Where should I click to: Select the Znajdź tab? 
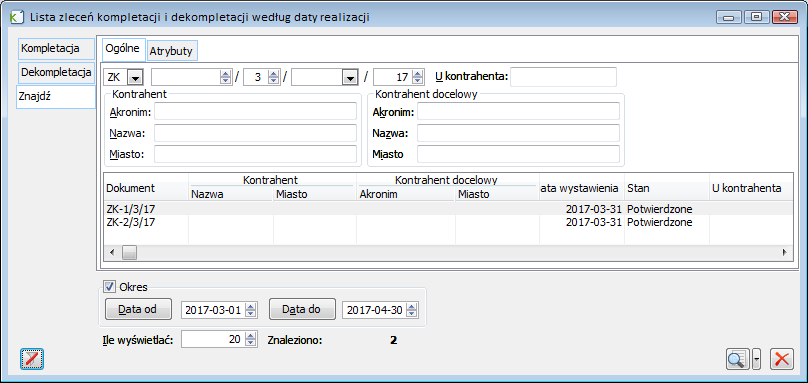point(56,96)
